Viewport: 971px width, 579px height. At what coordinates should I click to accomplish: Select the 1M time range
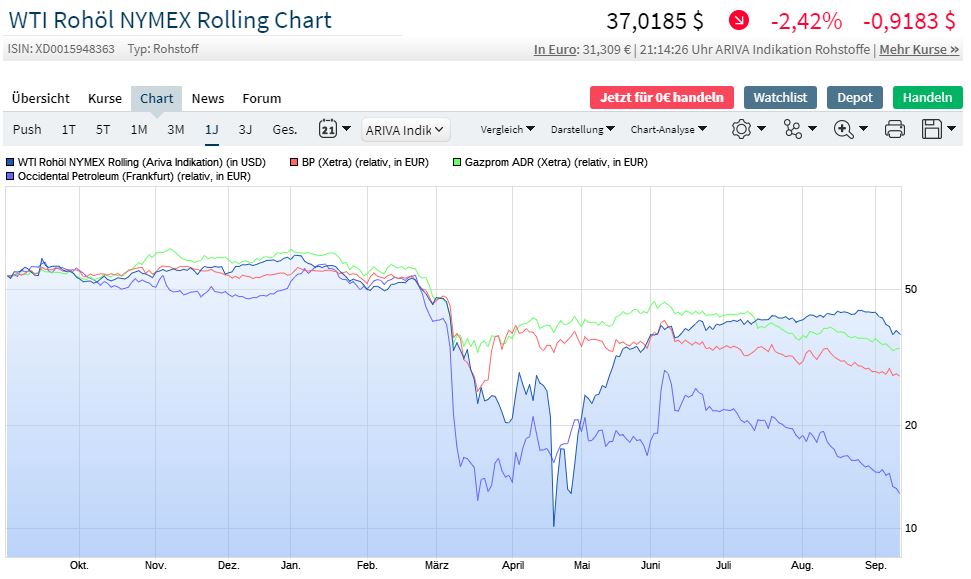click(x=137, y=129)
